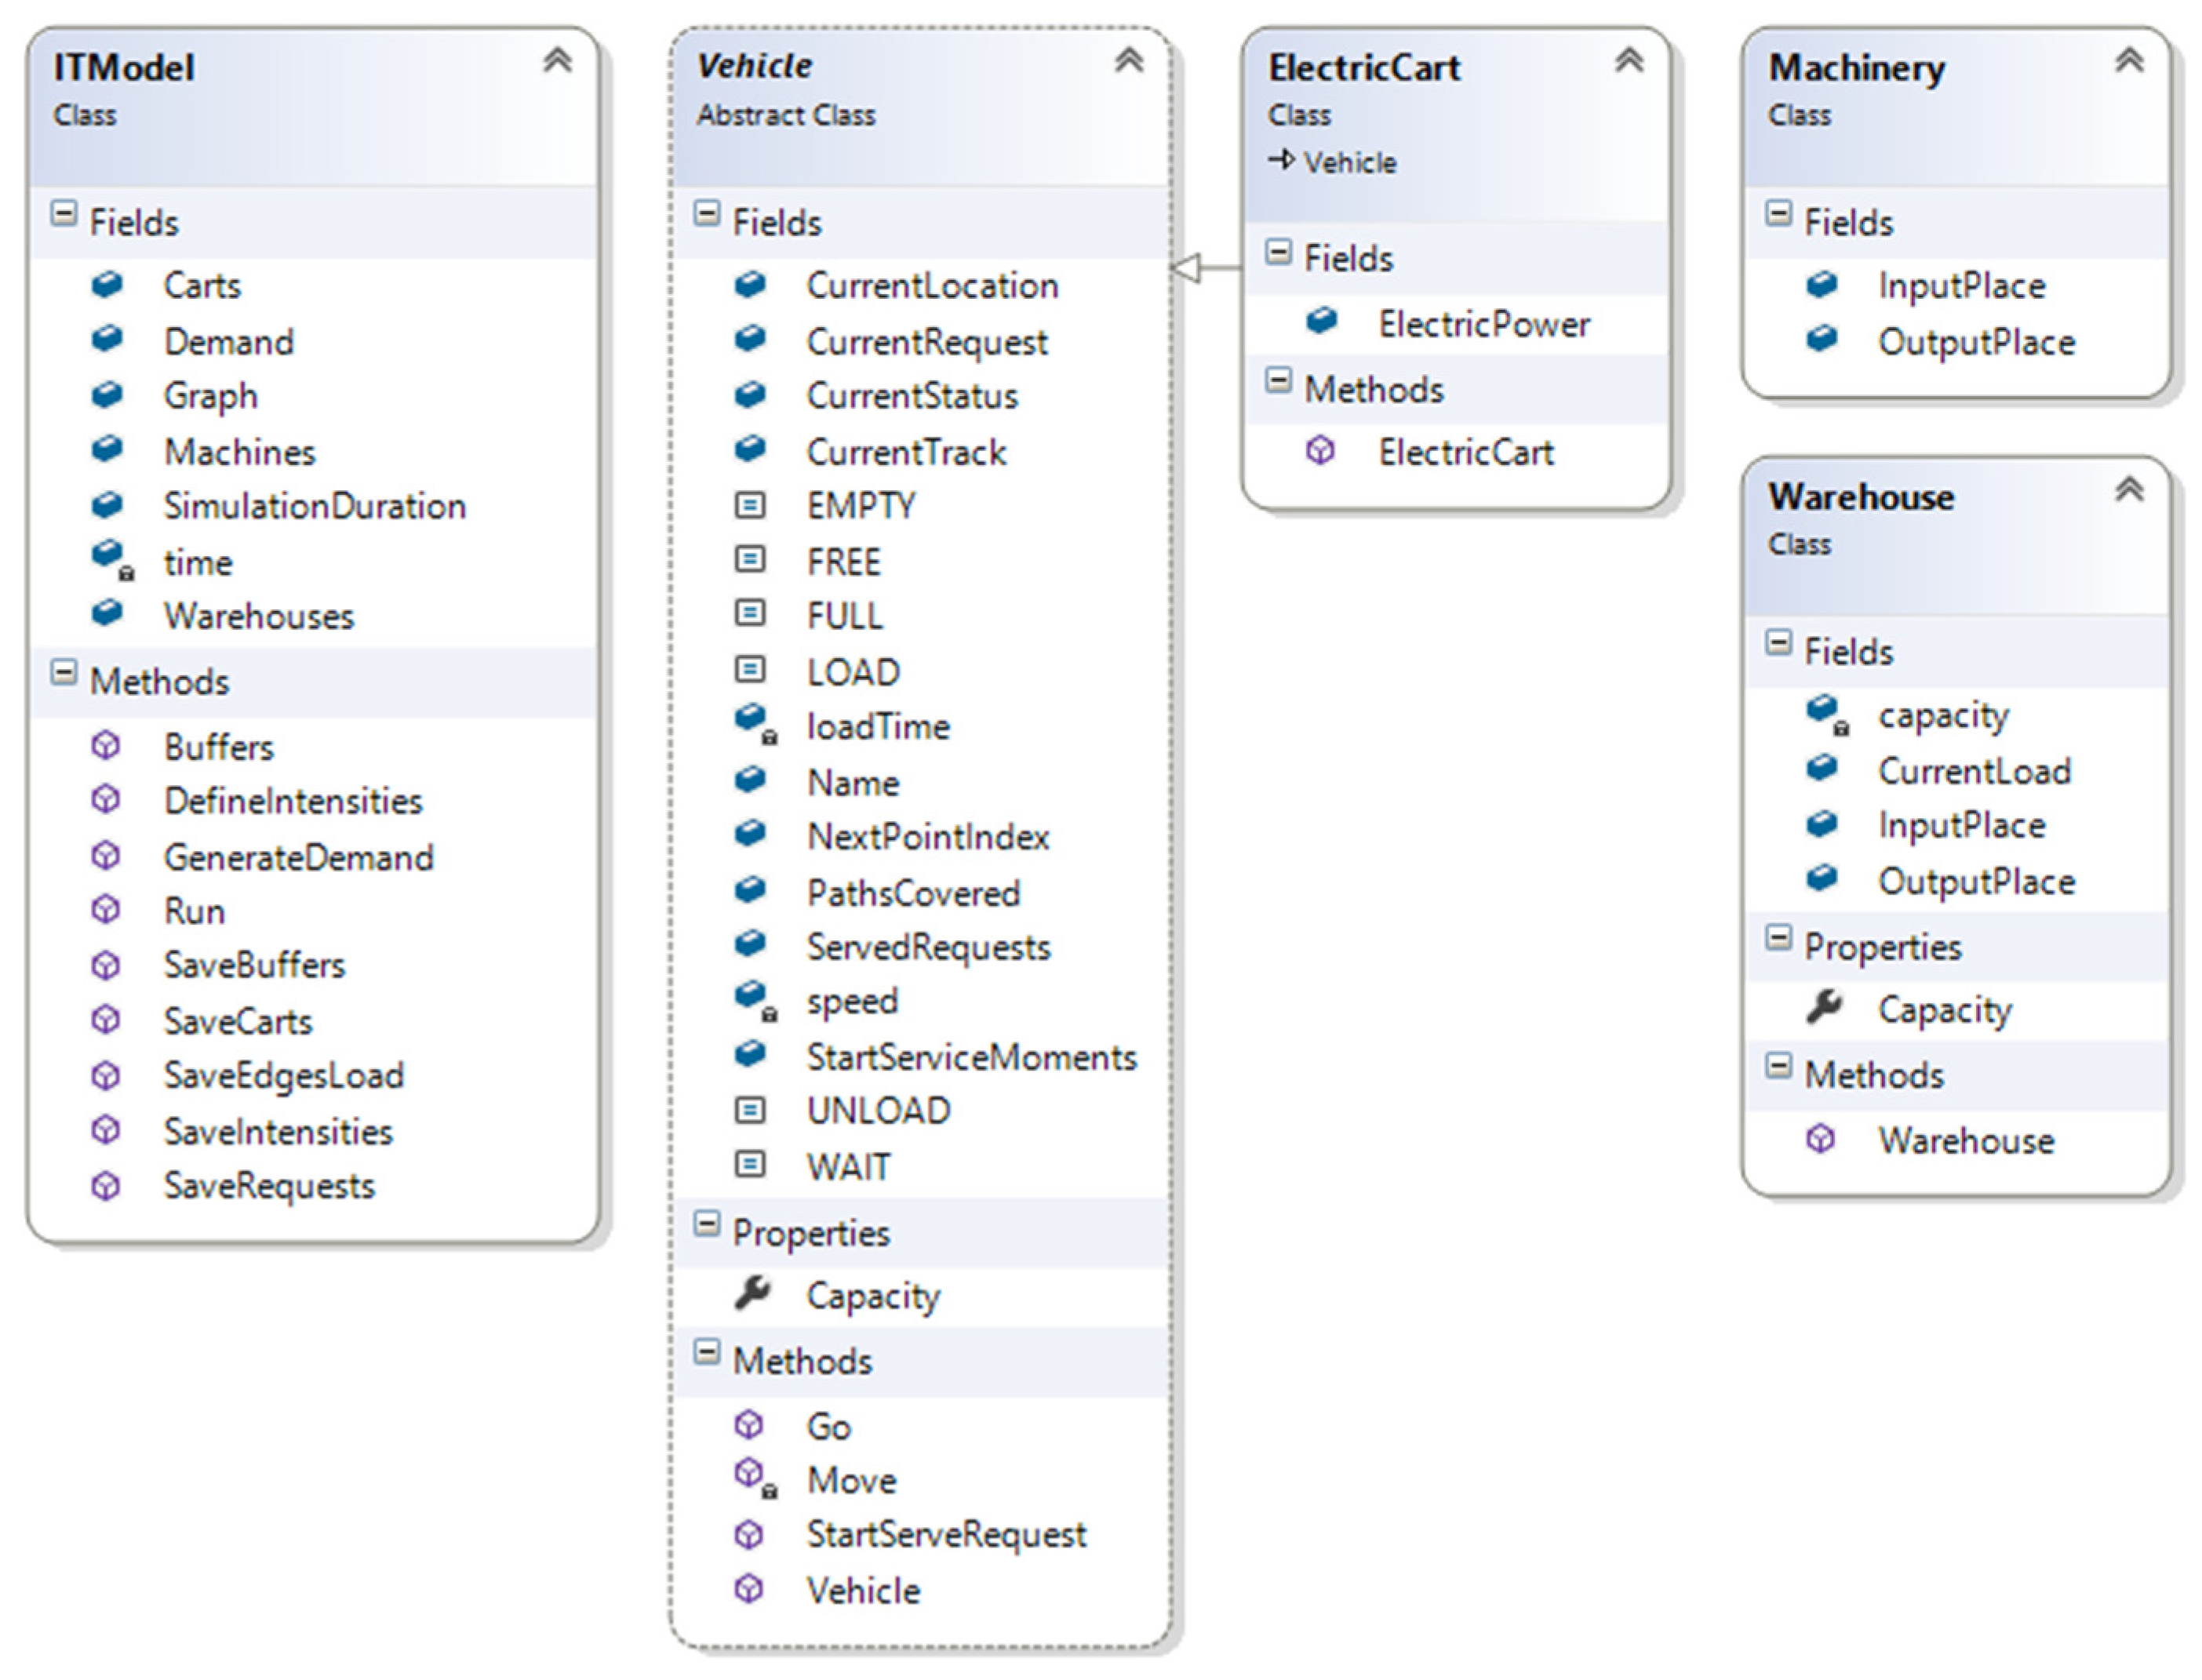This screenshot has width=2202, height=1680.
Task: Collapse the Vehicle abstract class chevron
Action: point(1129,61)
